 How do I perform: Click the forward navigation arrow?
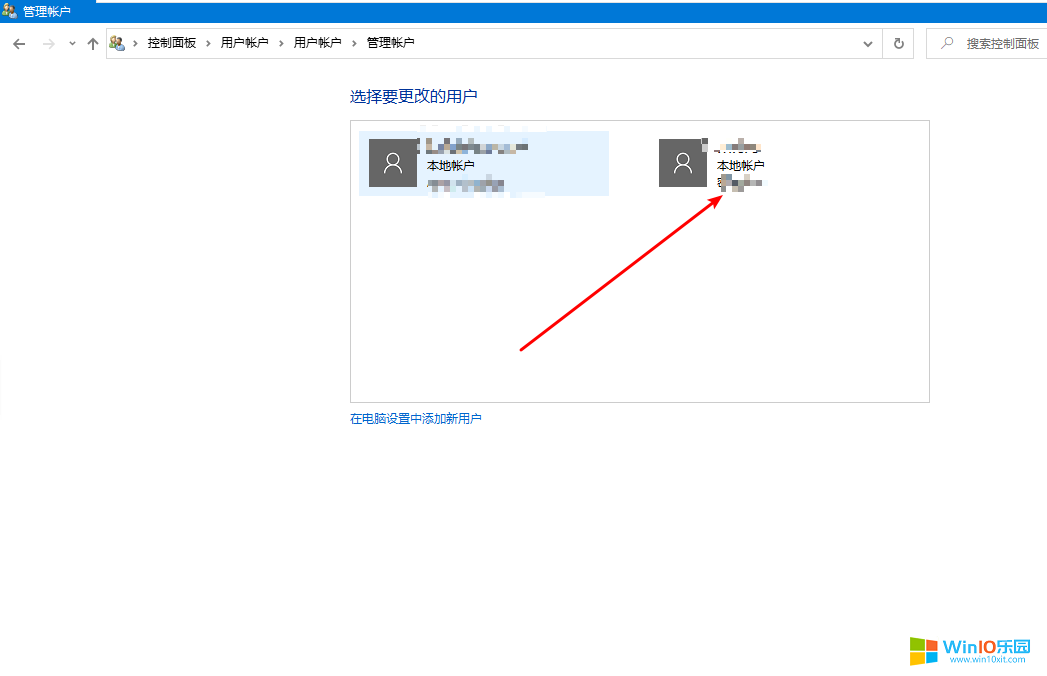48,44
